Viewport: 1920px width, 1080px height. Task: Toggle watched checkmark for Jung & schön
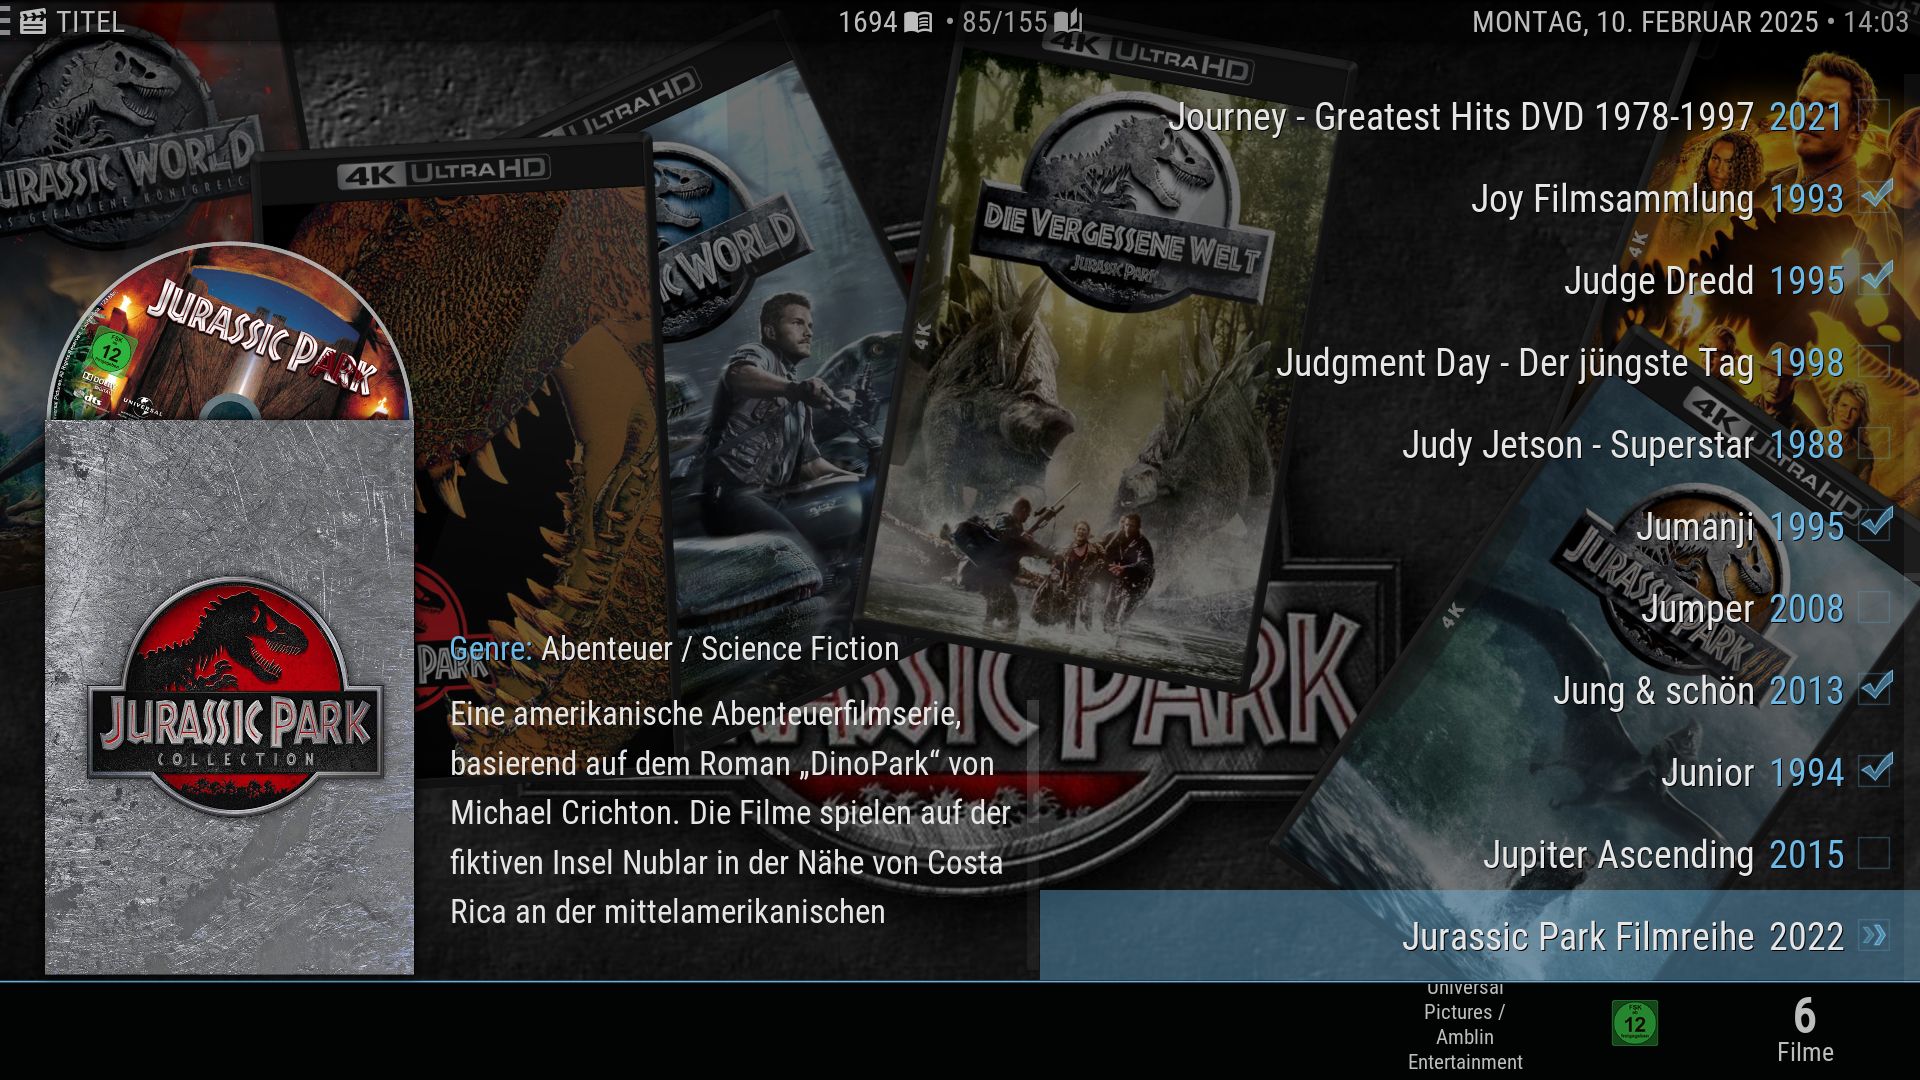[x=1875, y=688]
